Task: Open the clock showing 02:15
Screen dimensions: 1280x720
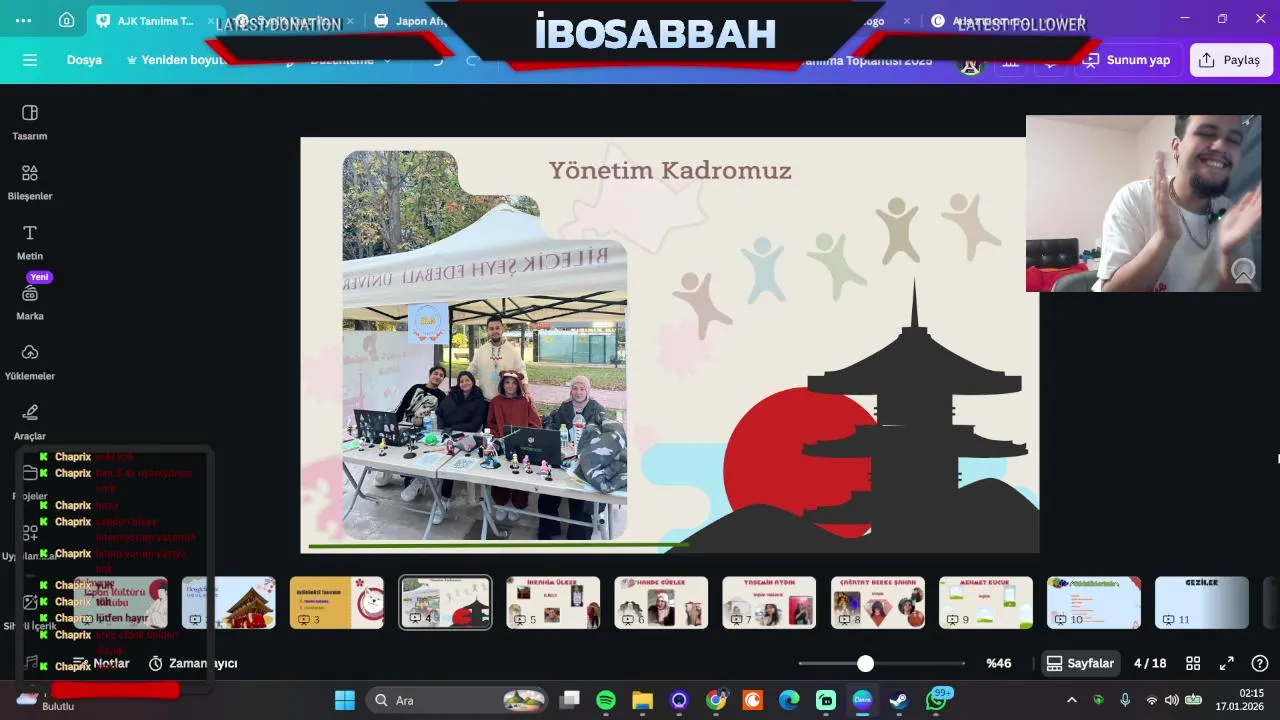Action: 1240,700
